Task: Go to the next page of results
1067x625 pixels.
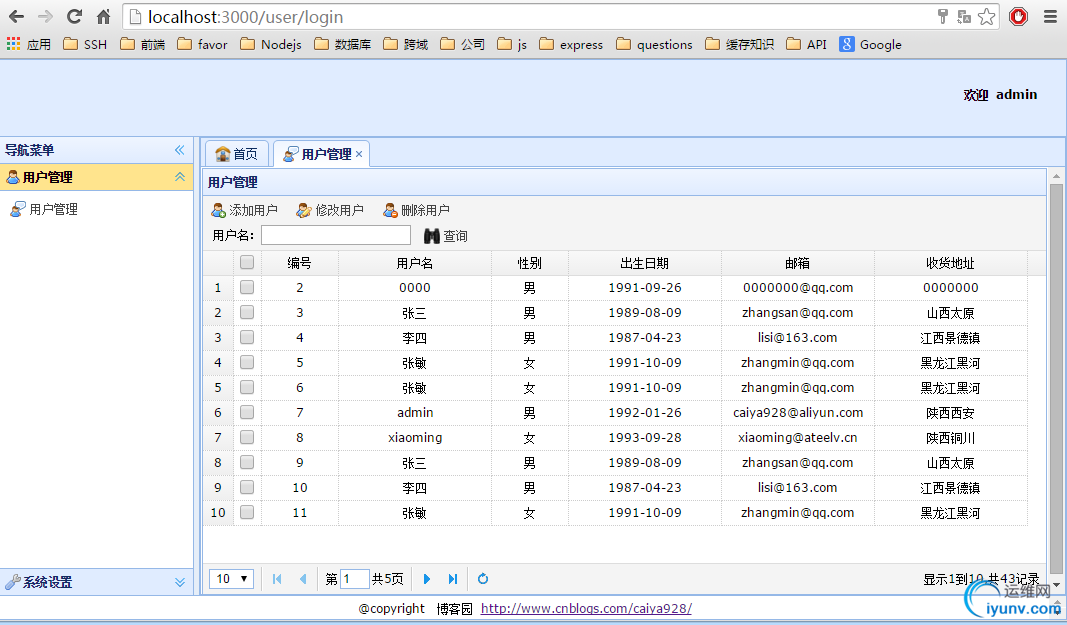Action: pyautogui.click(x=427, y=579)
